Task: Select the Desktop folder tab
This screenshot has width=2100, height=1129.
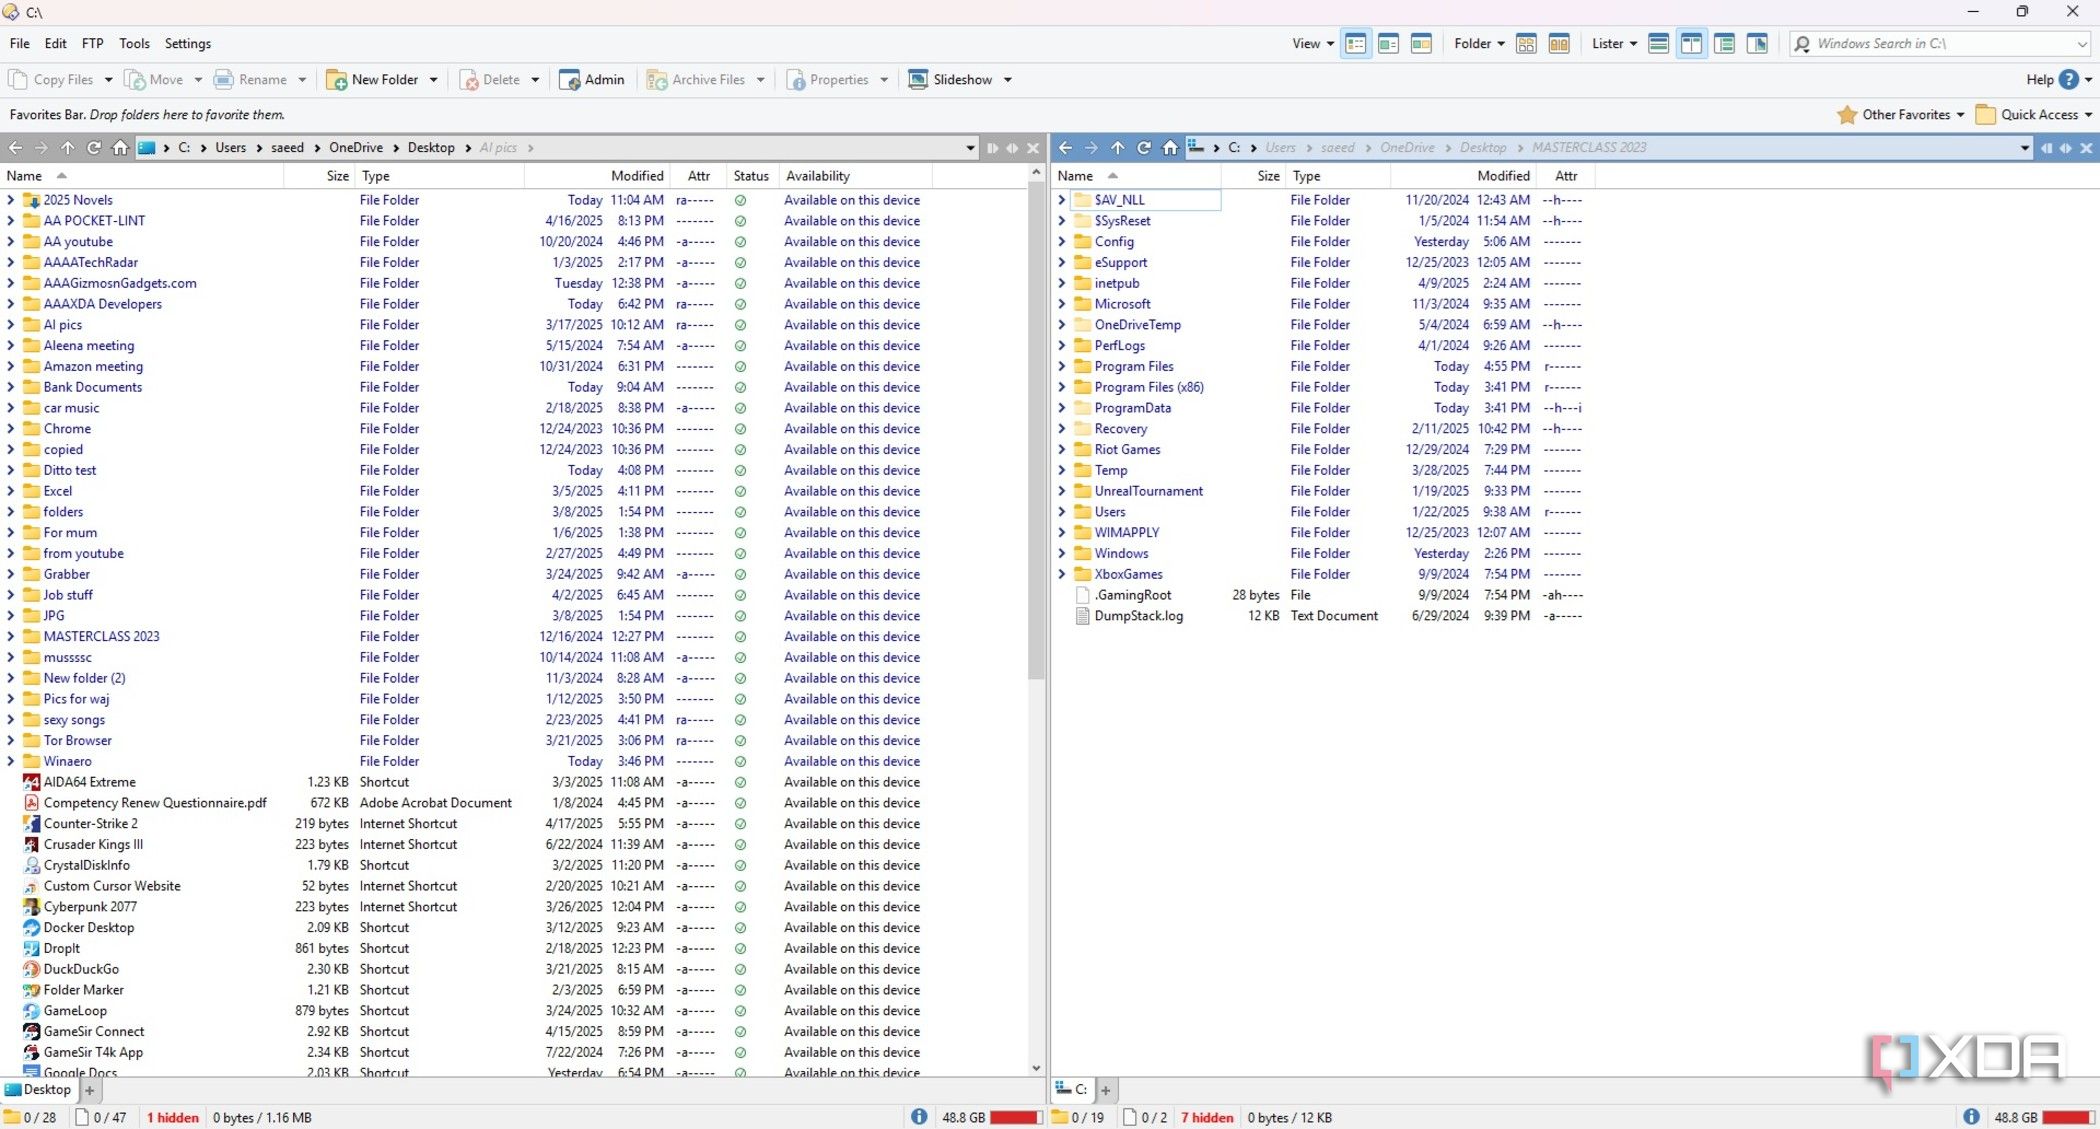Action: click(39, 1090)
